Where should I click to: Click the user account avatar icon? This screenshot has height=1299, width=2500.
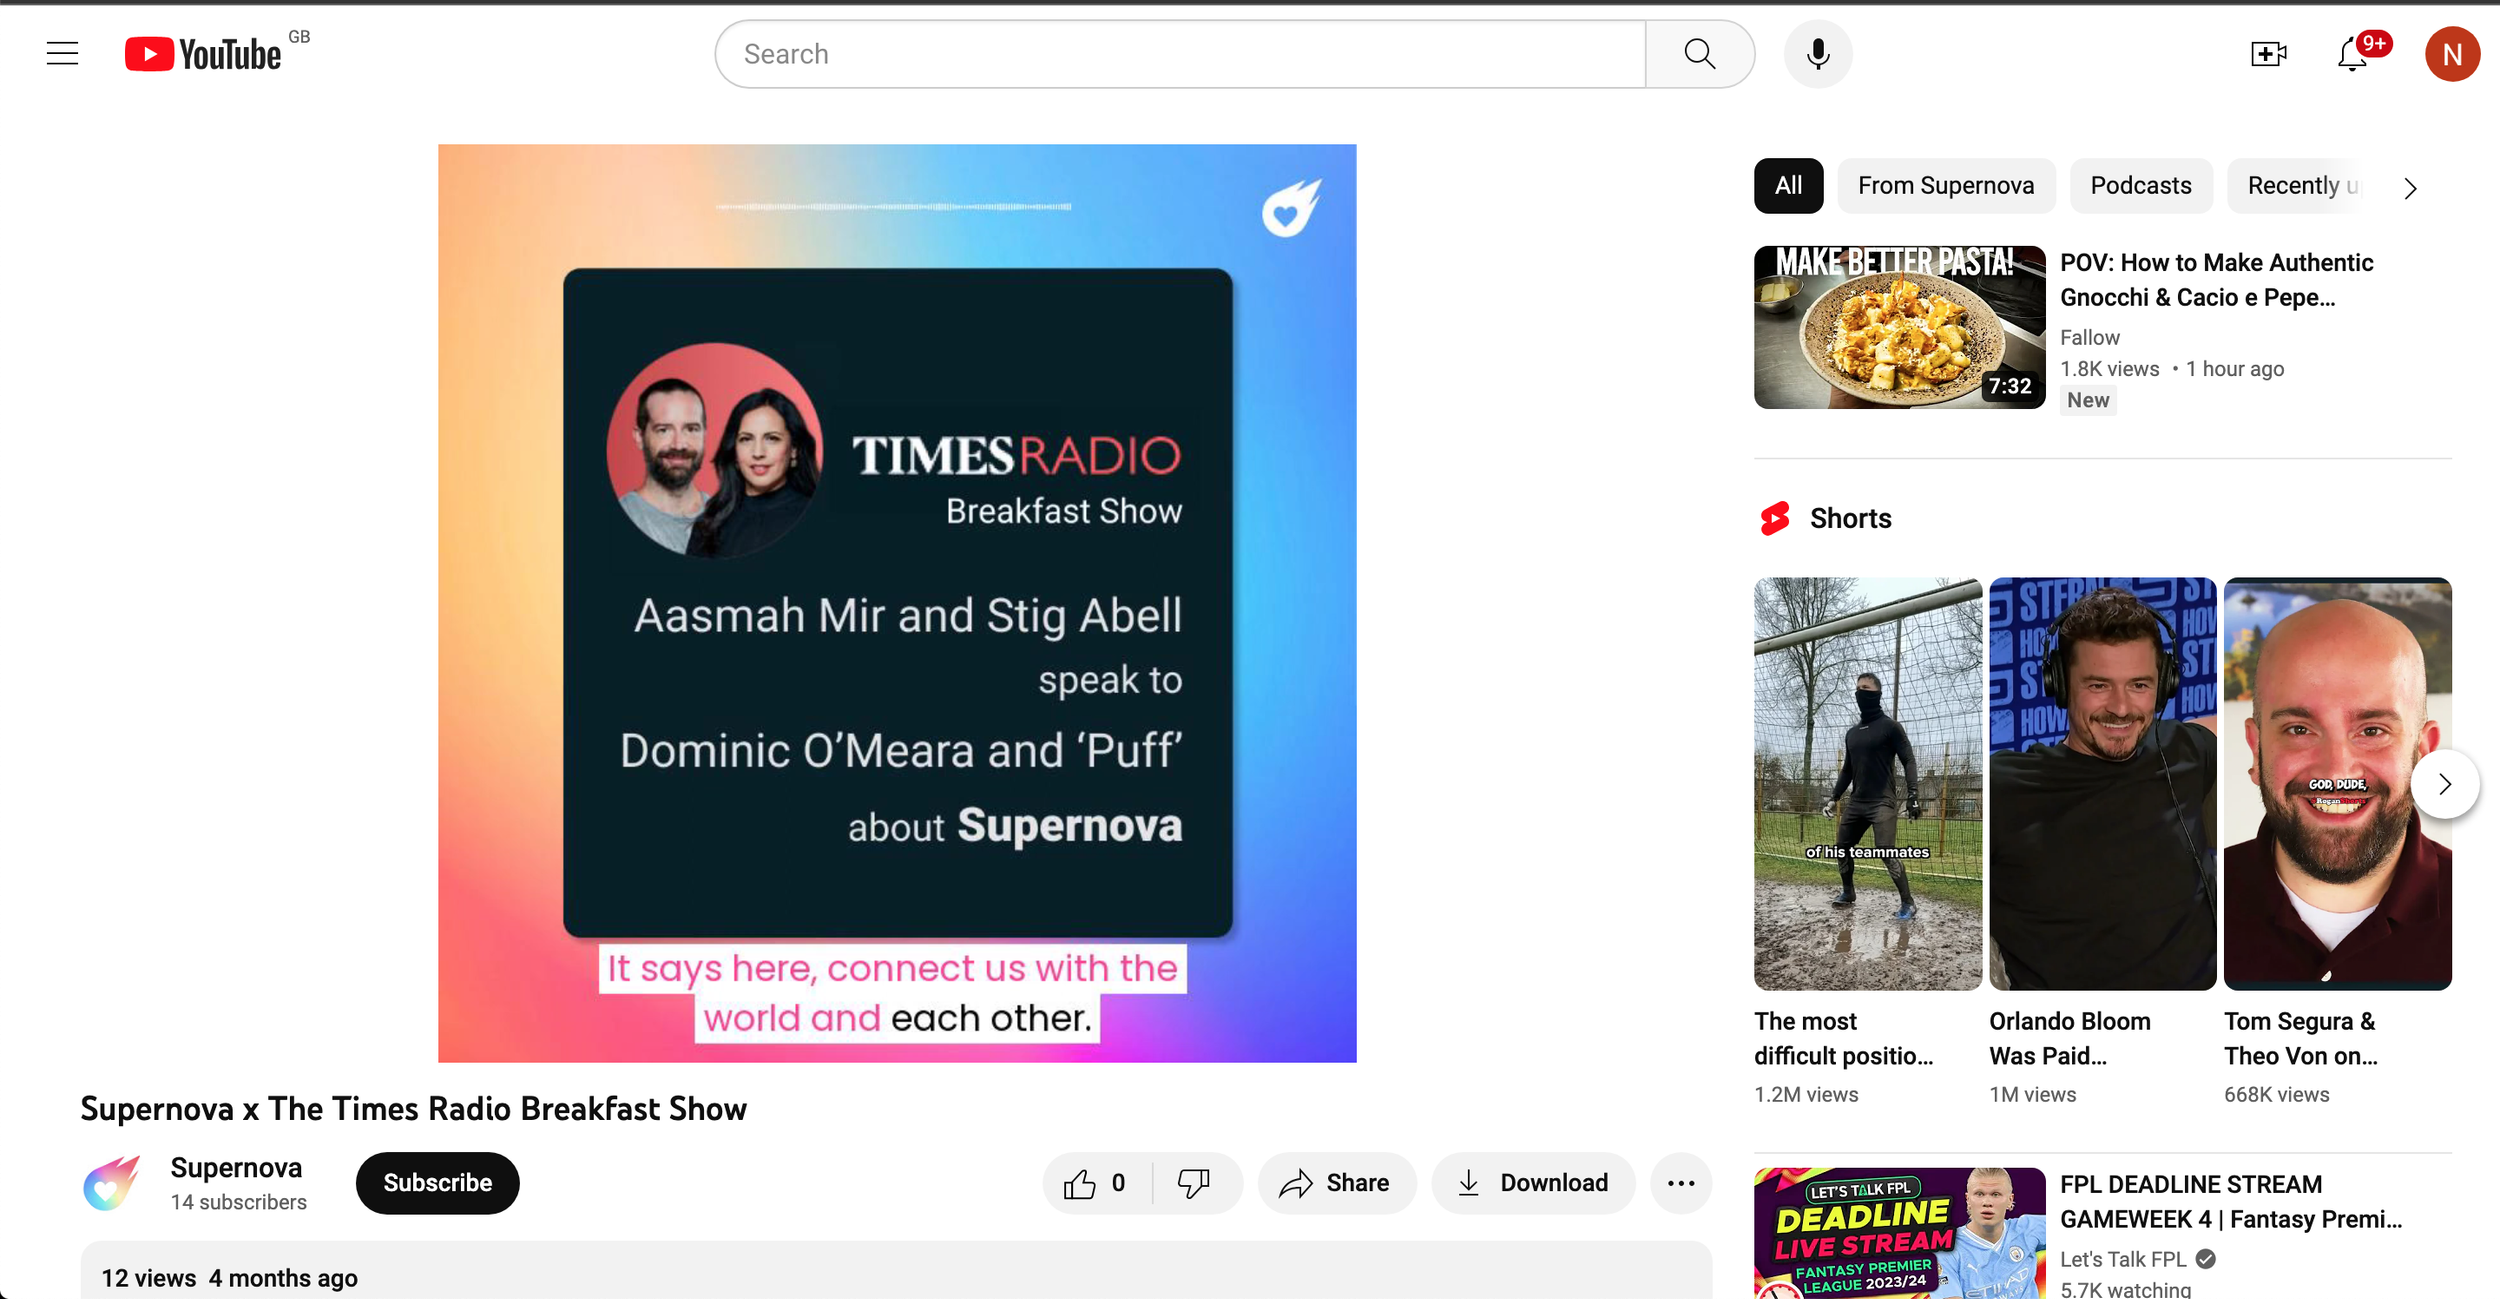pos(2454,53)
